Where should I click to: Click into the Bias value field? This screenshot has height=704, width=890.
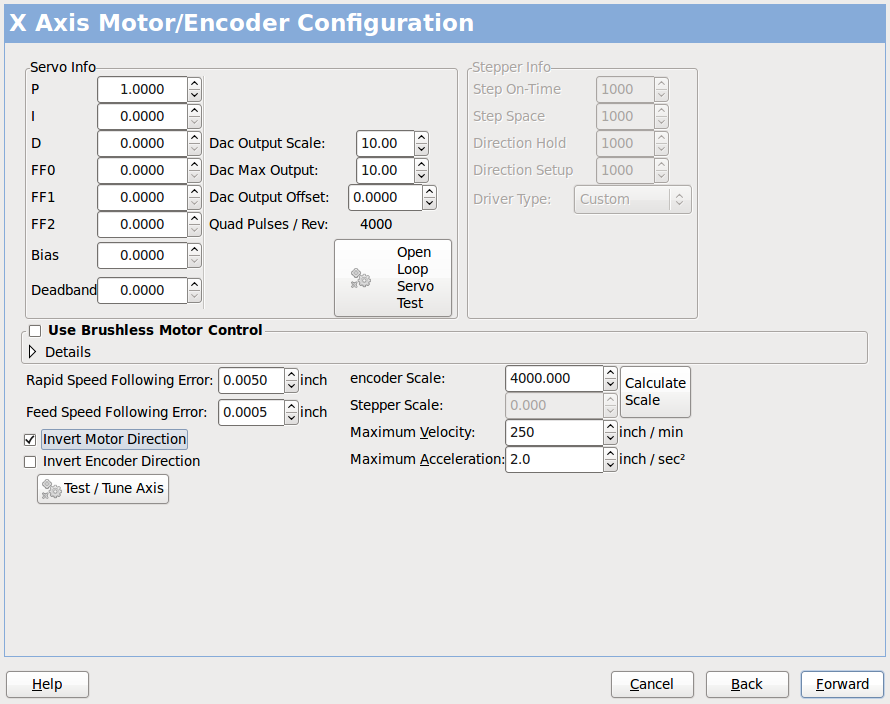140,255
